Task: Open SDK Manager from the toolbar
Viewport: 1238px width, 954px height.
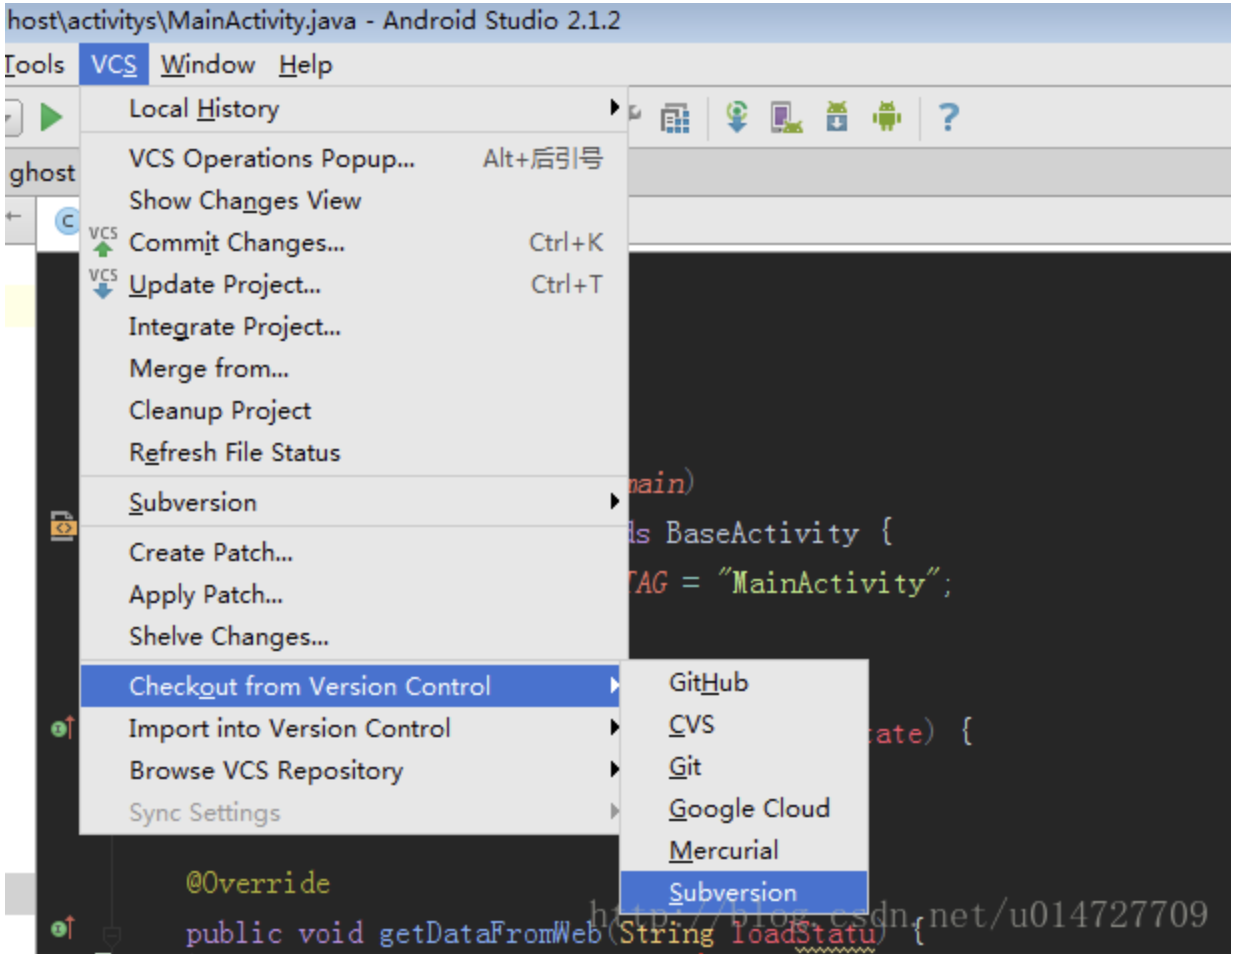Action: tap(837, 117)
